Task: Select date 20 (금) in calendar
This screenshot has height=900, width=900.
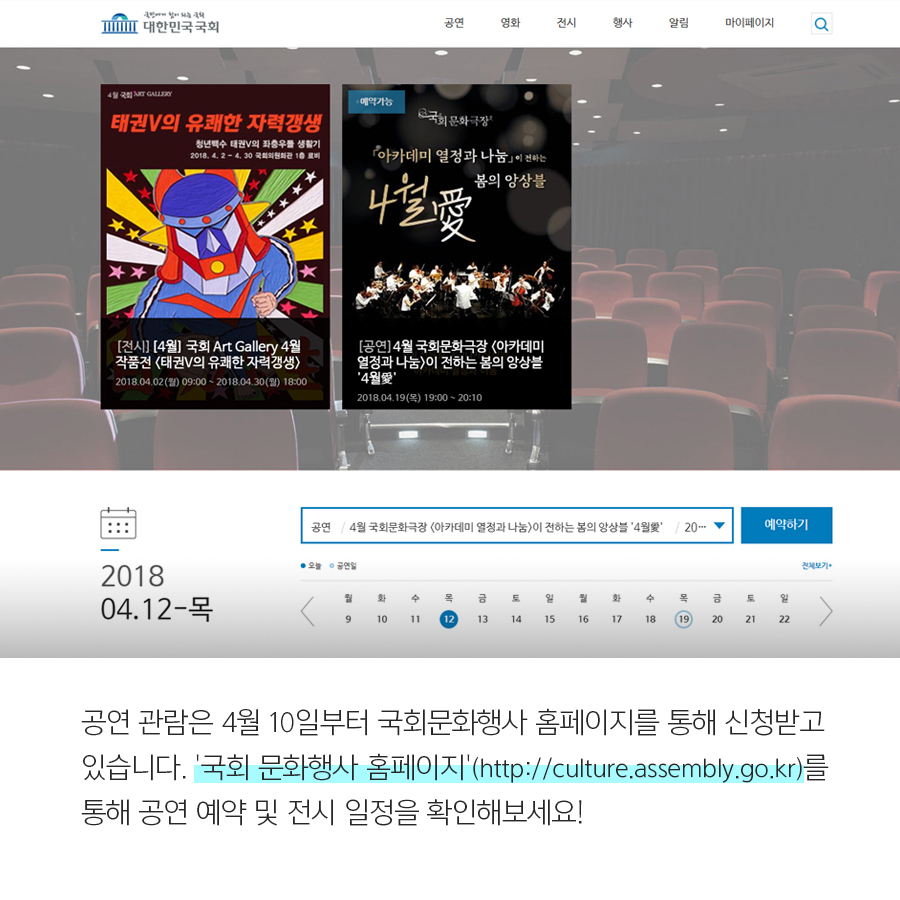Action: [x=717, y=619]
